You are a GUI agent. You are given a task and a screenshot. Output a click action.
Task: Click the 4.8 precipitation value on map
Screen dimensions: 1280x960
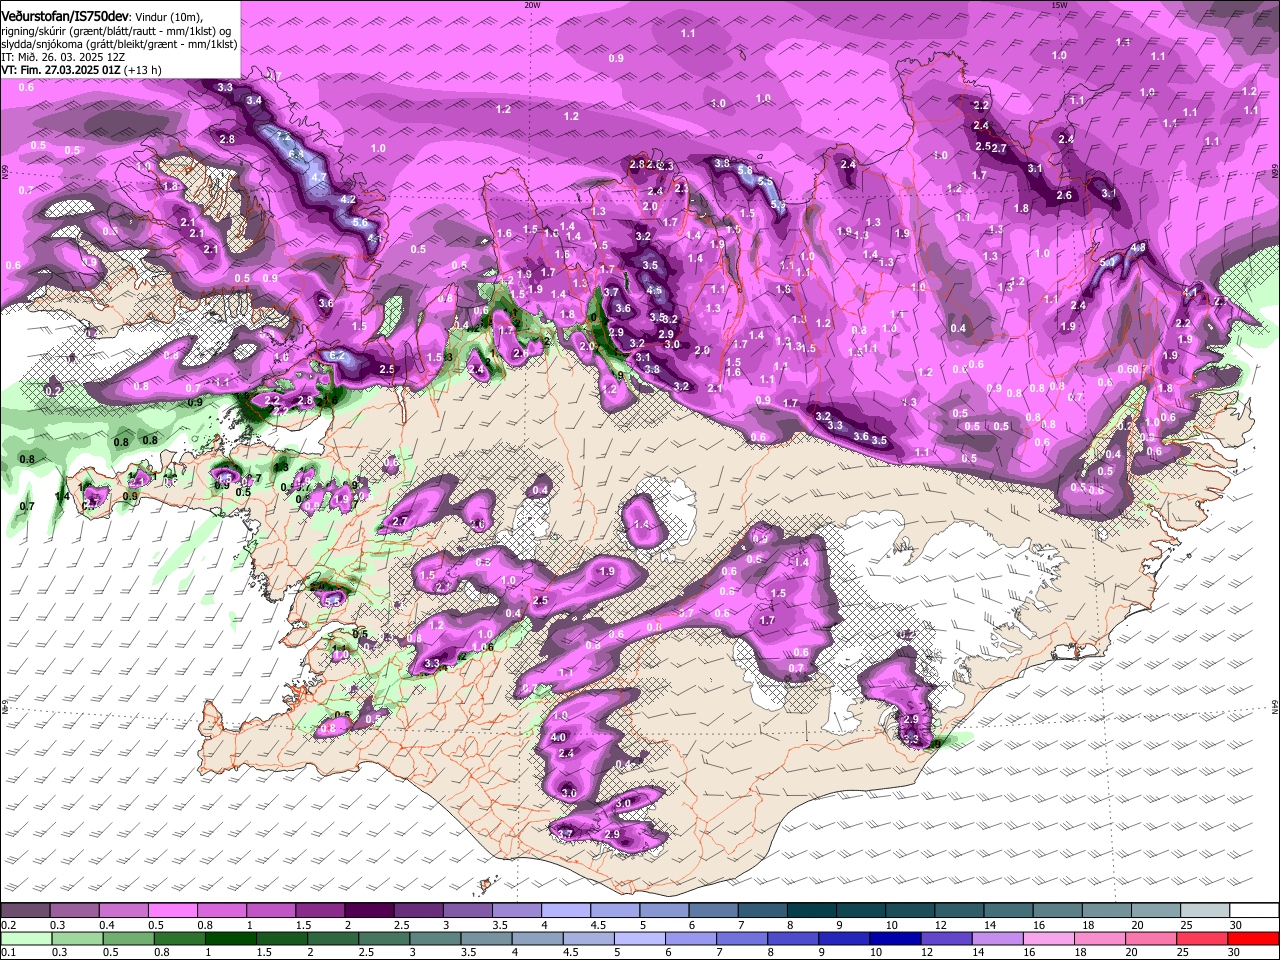pos(1138,248)
